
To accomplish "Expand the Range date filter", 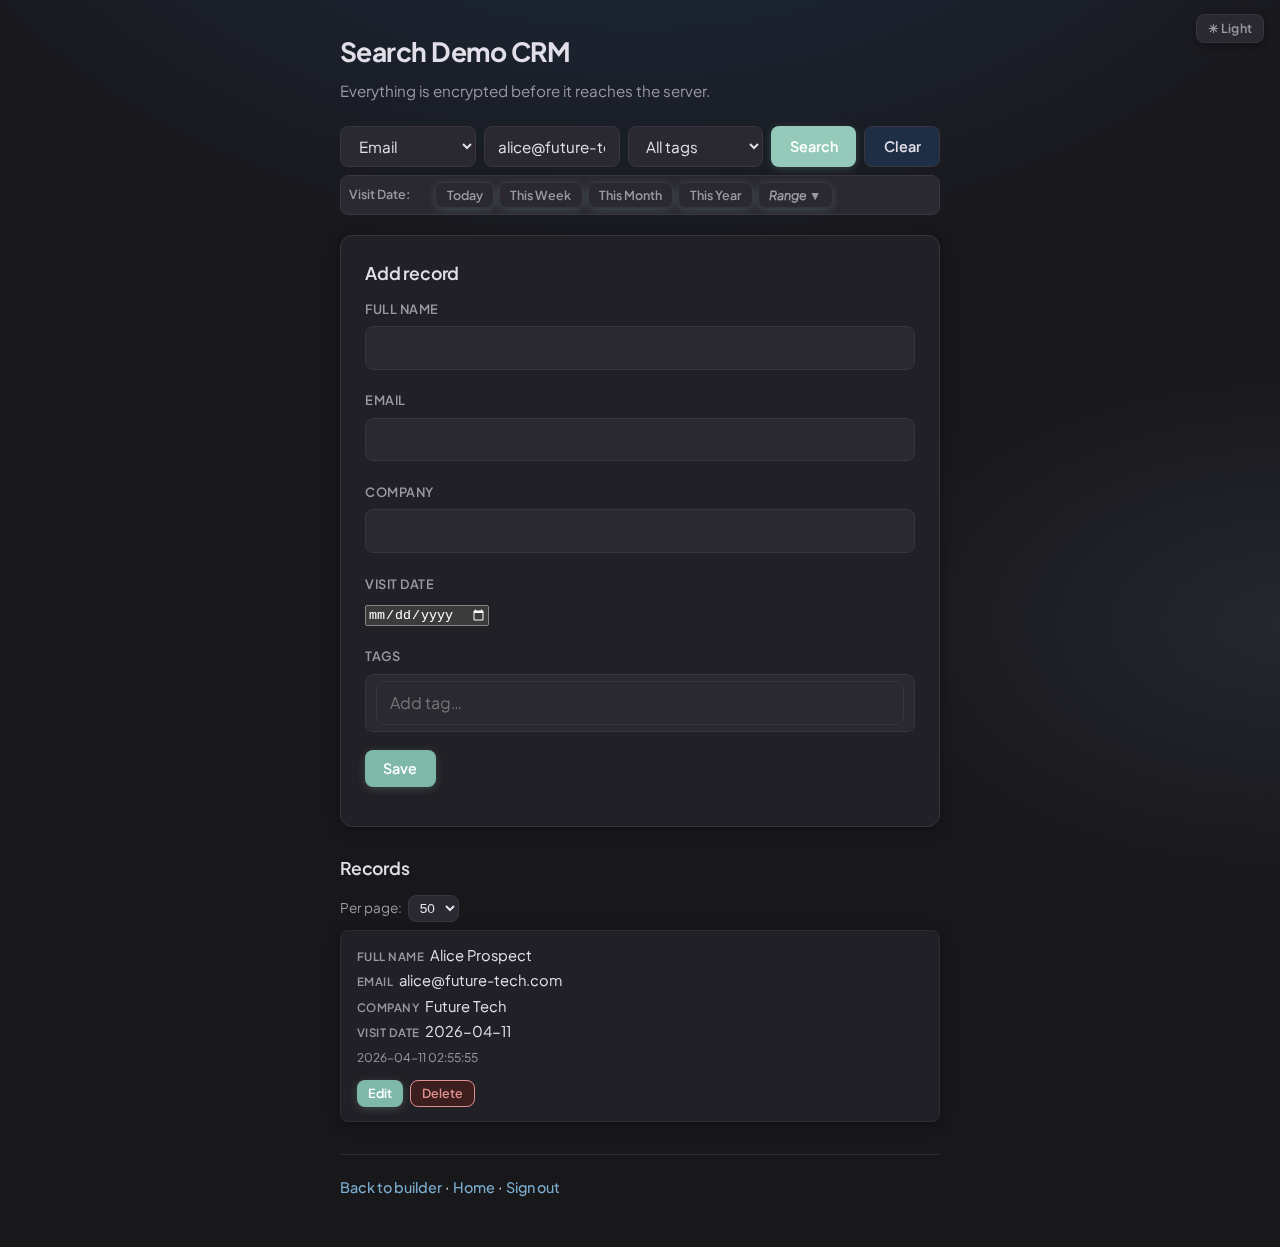I will pyautogui.click(x=795, y=195).
